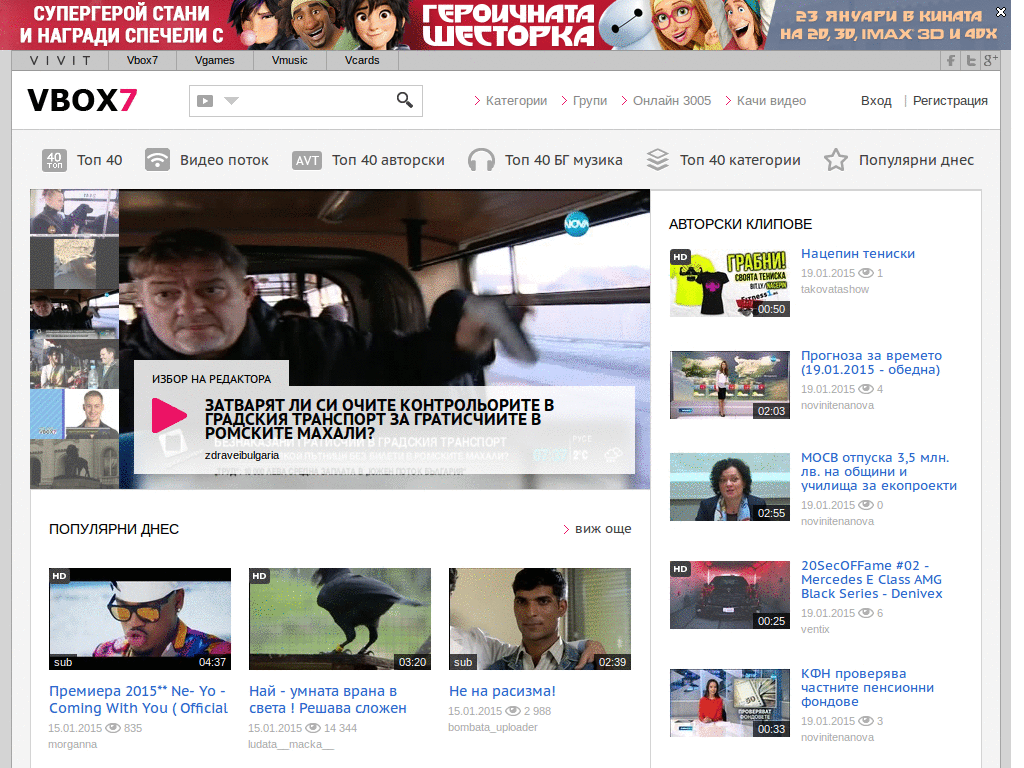Open Не на расизма video thumbnail

coord(540,618)
